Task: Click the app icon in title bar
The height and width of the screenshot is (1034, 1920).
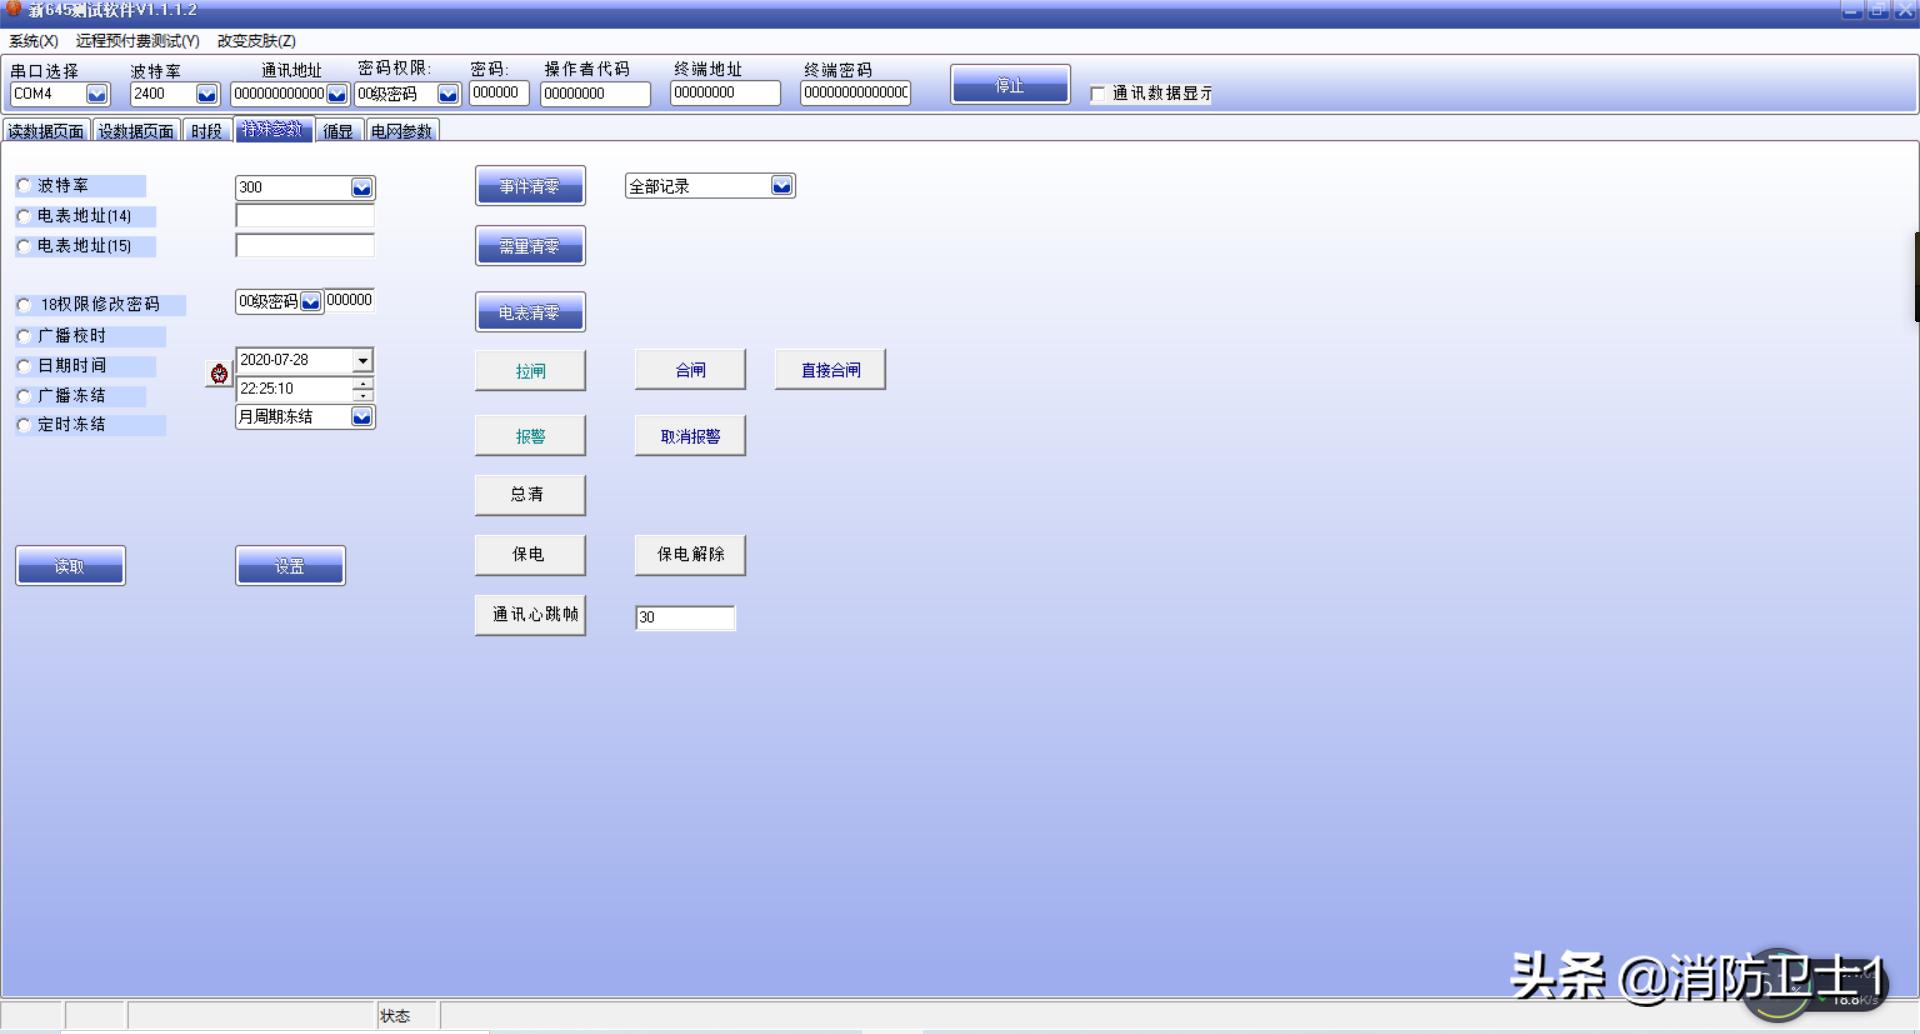Action: coord(14,9)
